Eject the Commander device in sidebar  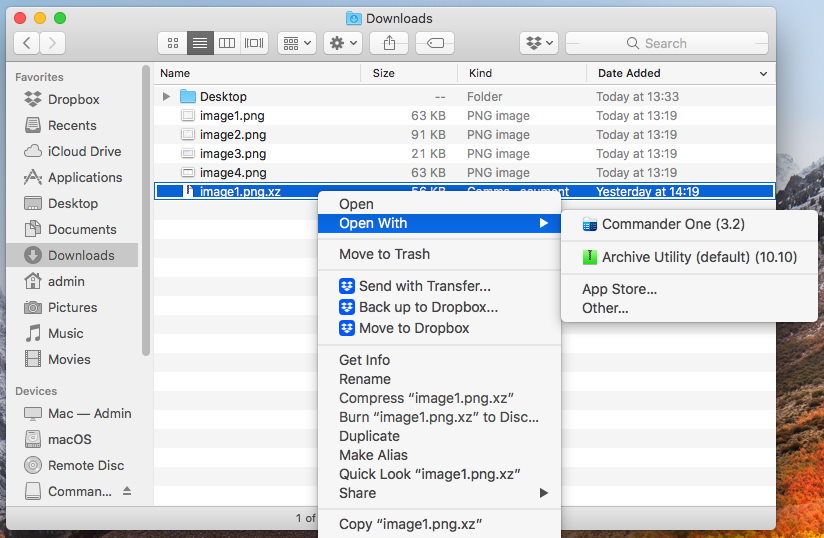pos(127,491)
